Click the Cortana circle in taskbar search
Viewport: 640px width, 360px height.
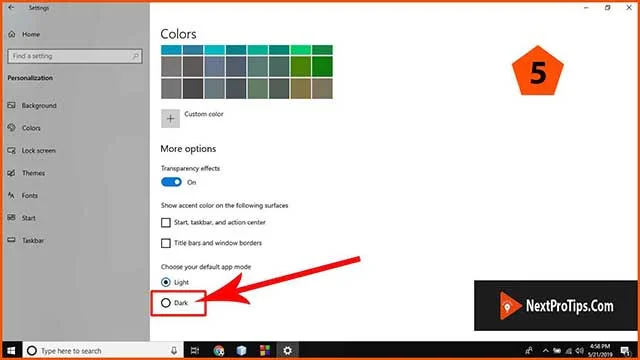tap(32, 351)
